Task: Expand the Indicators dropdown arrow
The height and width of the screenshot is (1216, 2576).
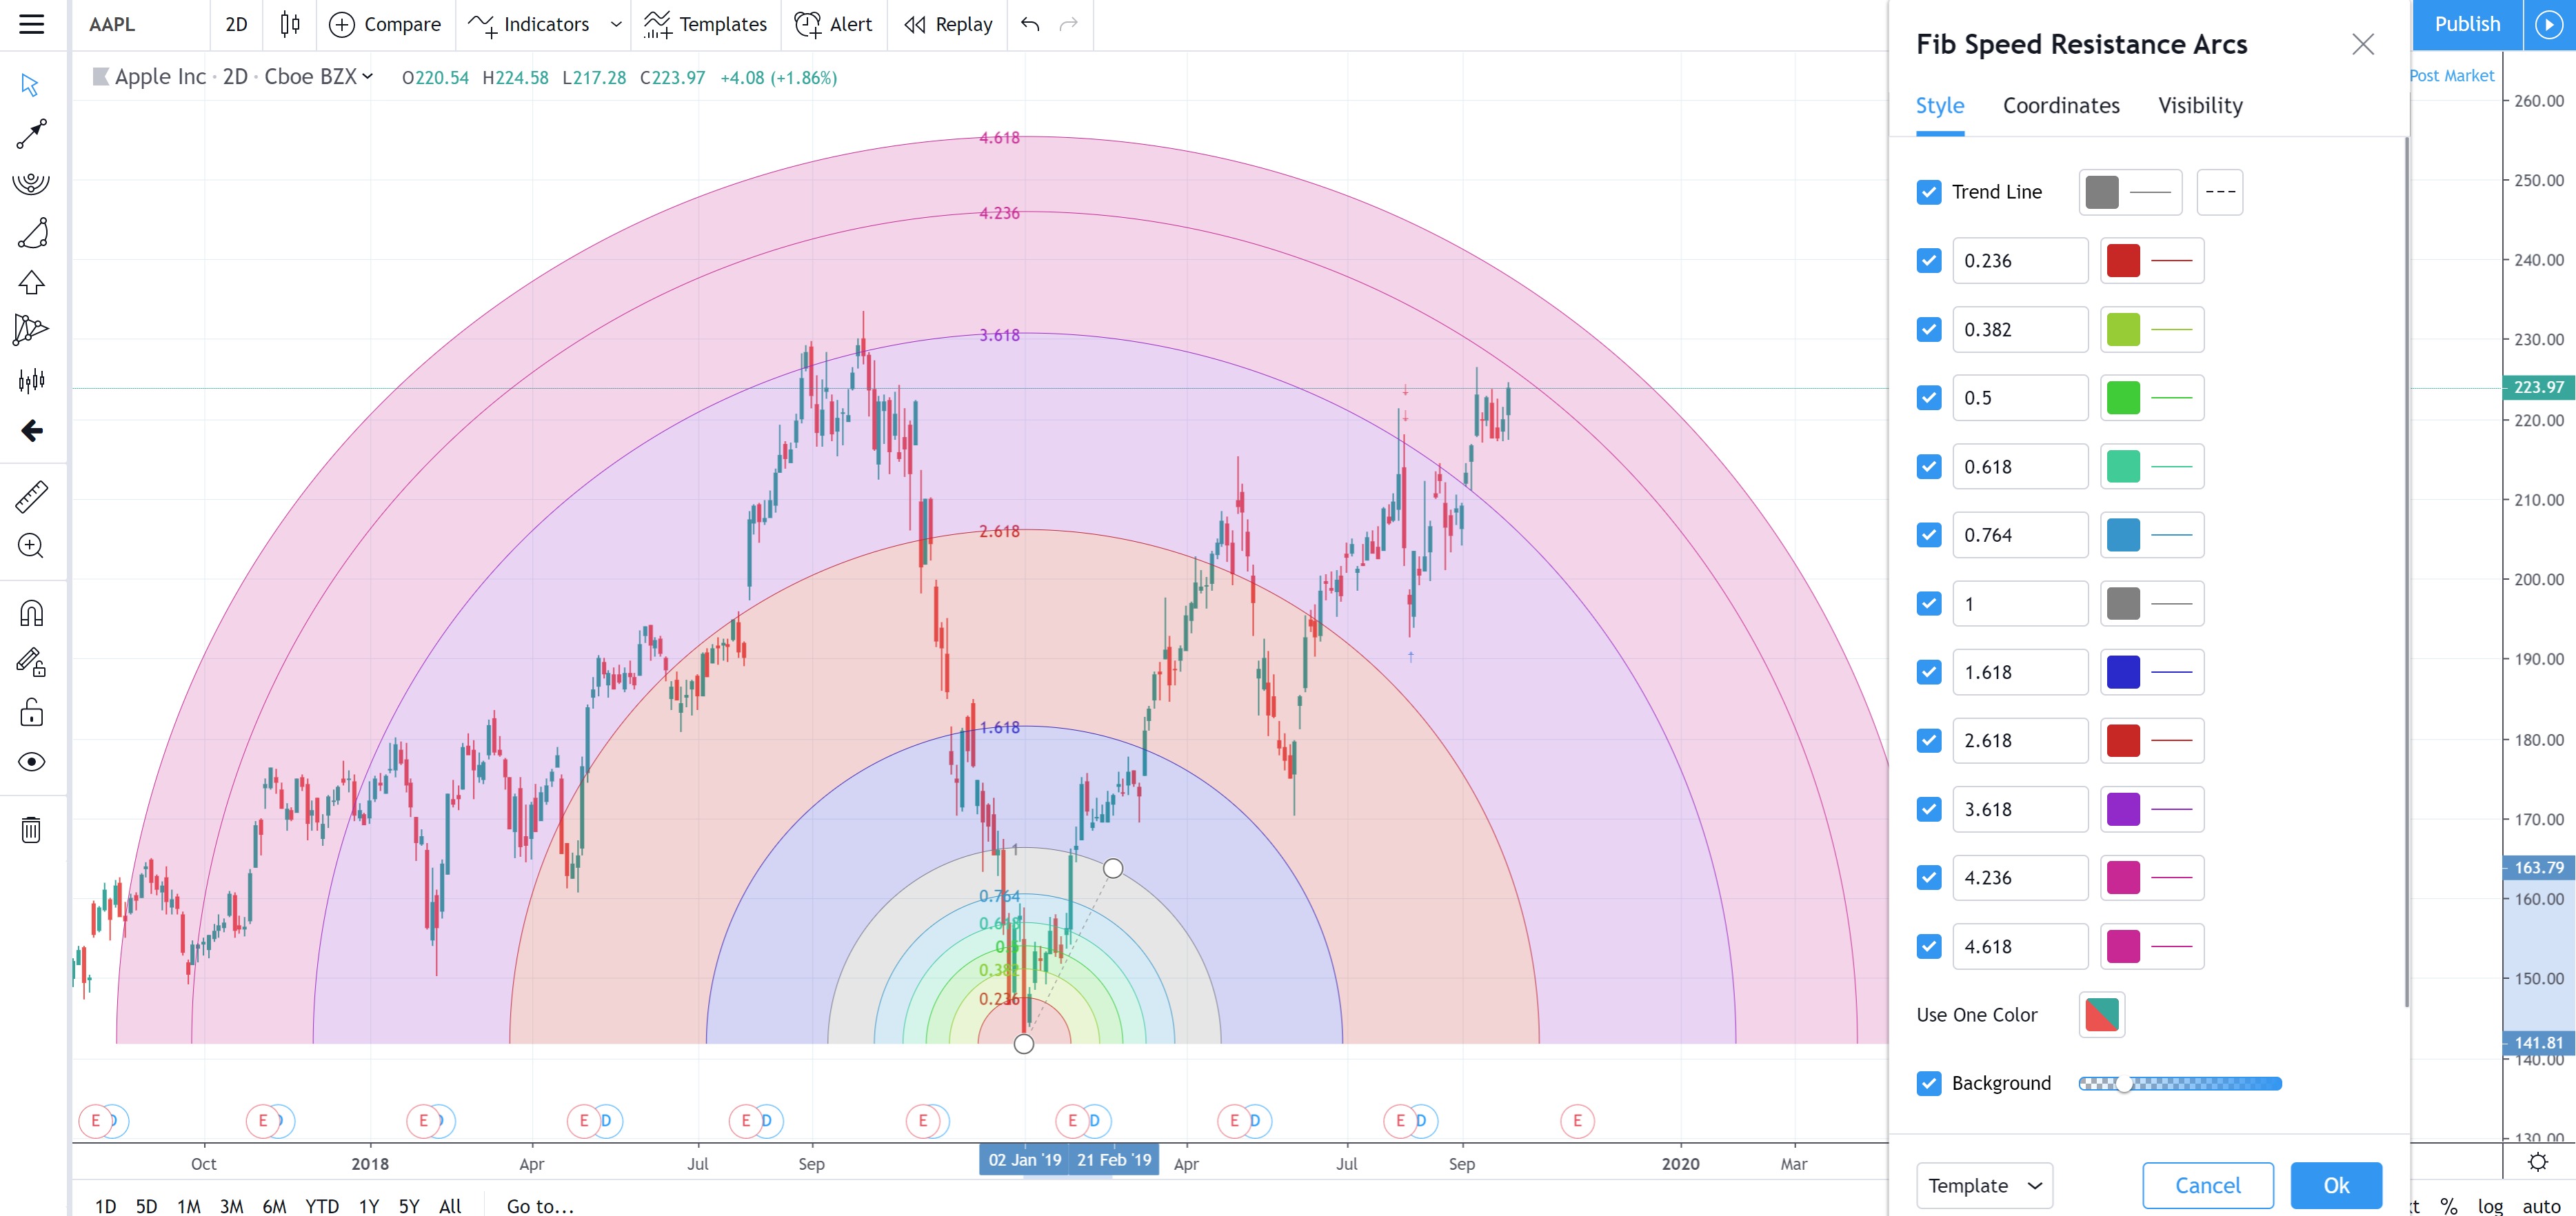Action: tap(616, 24)
